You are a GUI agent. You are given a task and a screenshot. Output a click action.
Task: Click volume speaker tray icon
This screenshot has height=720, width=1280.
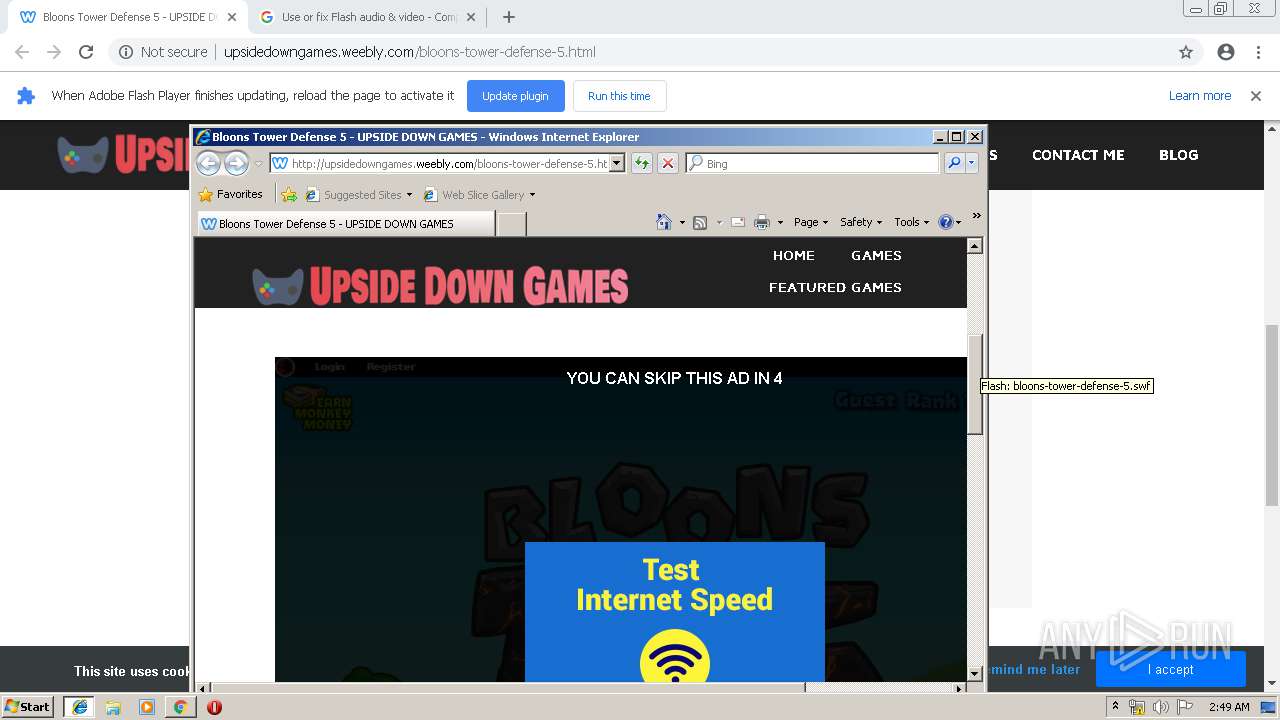click(1160, 707)
